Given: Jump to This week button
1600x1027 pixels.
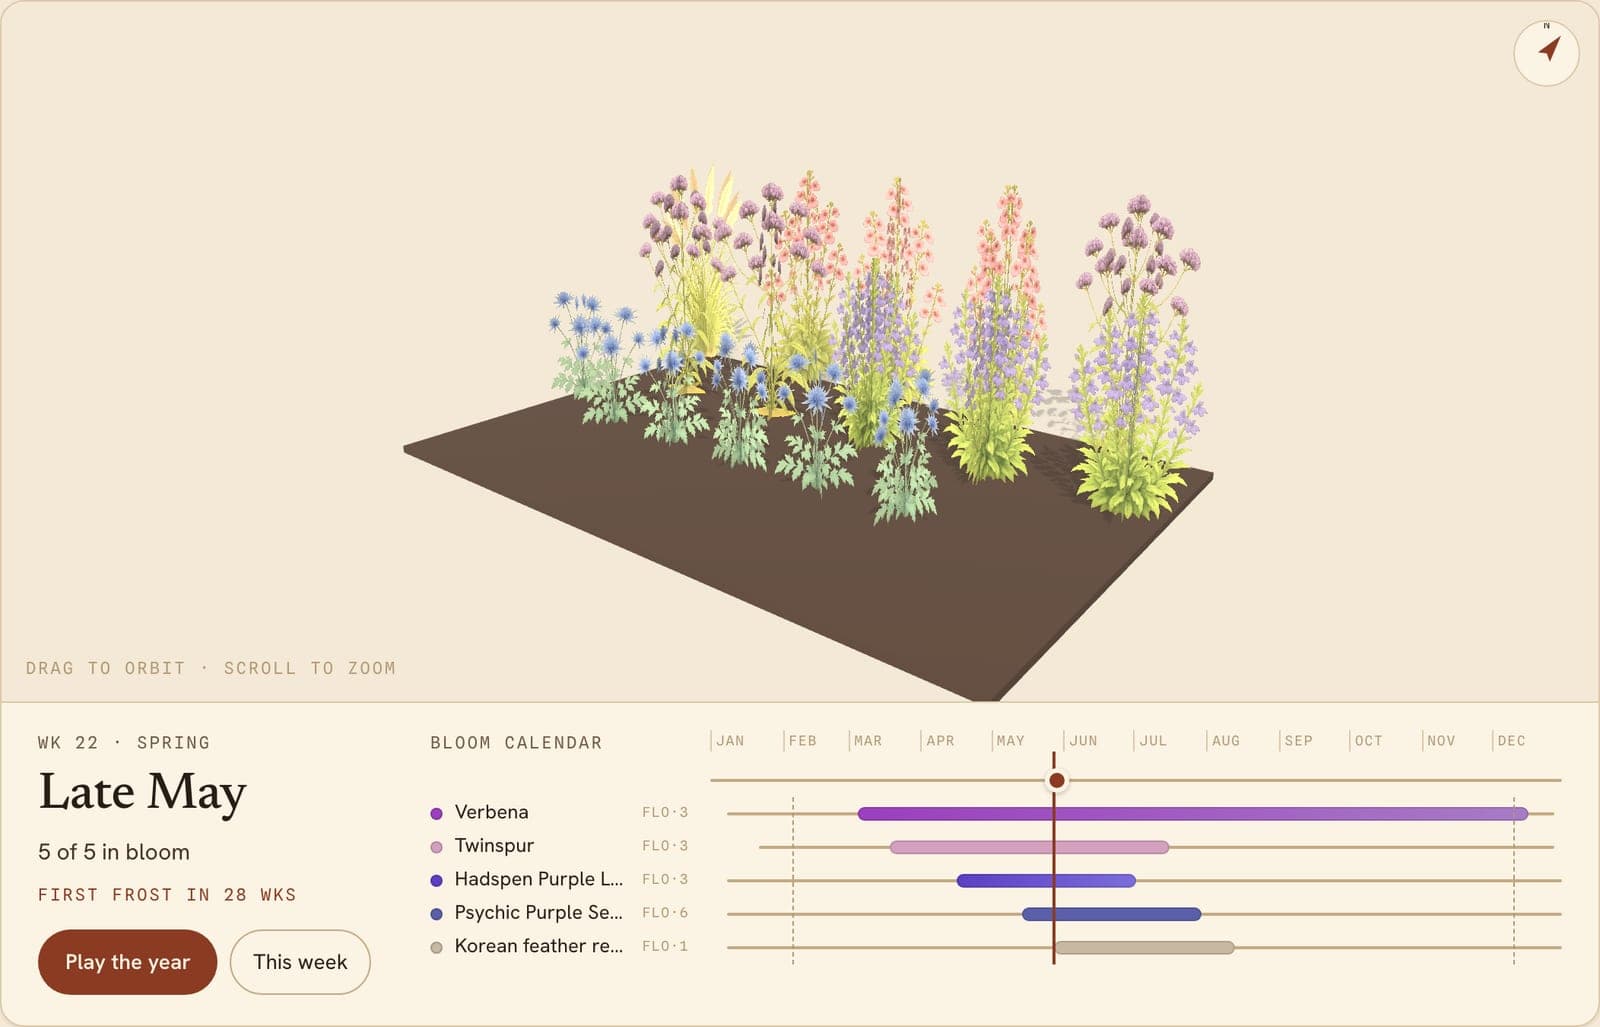Looking at the screenshot, I should (x=300, y=962).
